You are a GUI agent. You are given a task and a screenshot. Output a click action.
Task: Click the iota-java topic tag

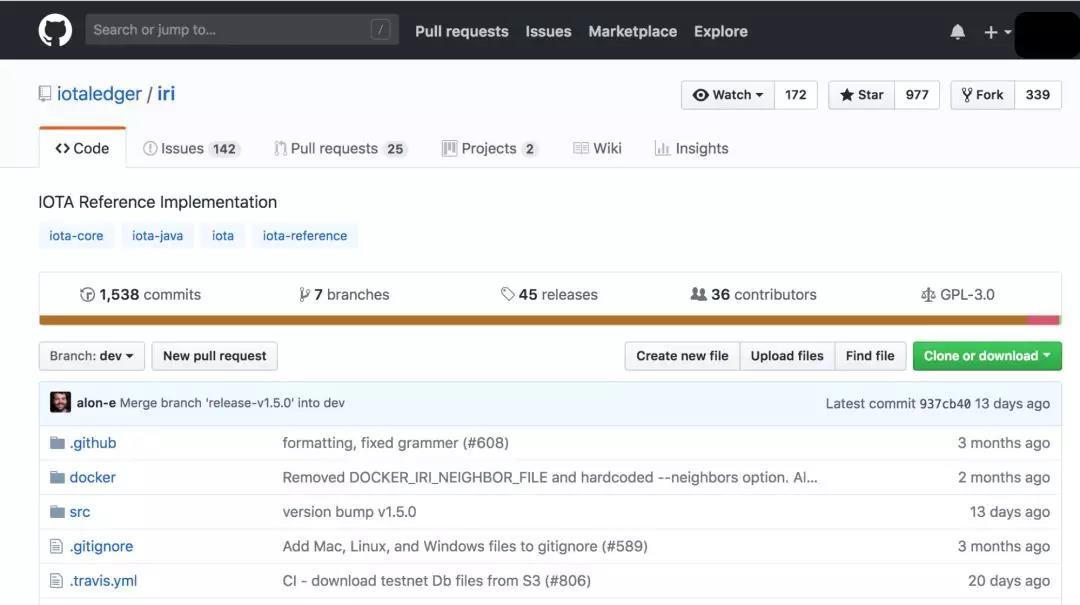[x=158, y=236]
